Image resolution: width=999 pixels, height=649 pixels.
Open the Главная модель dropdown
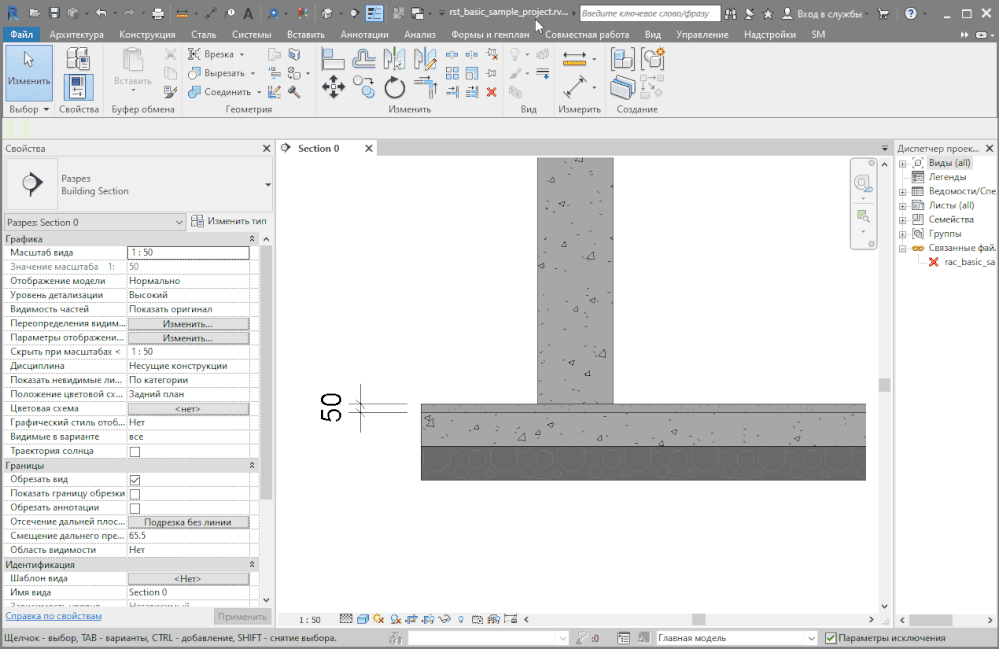coord(811,638)
